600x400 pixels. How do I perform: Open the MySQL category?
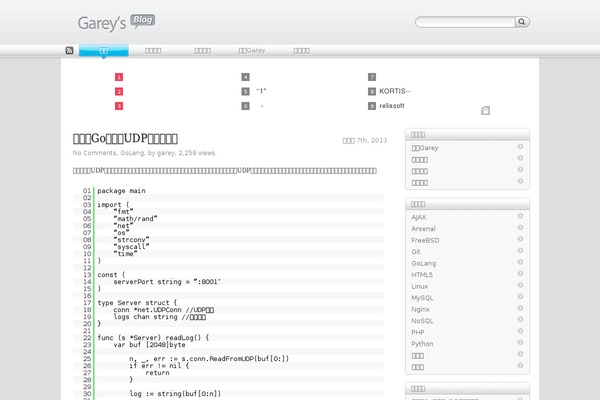coord(422,297)
